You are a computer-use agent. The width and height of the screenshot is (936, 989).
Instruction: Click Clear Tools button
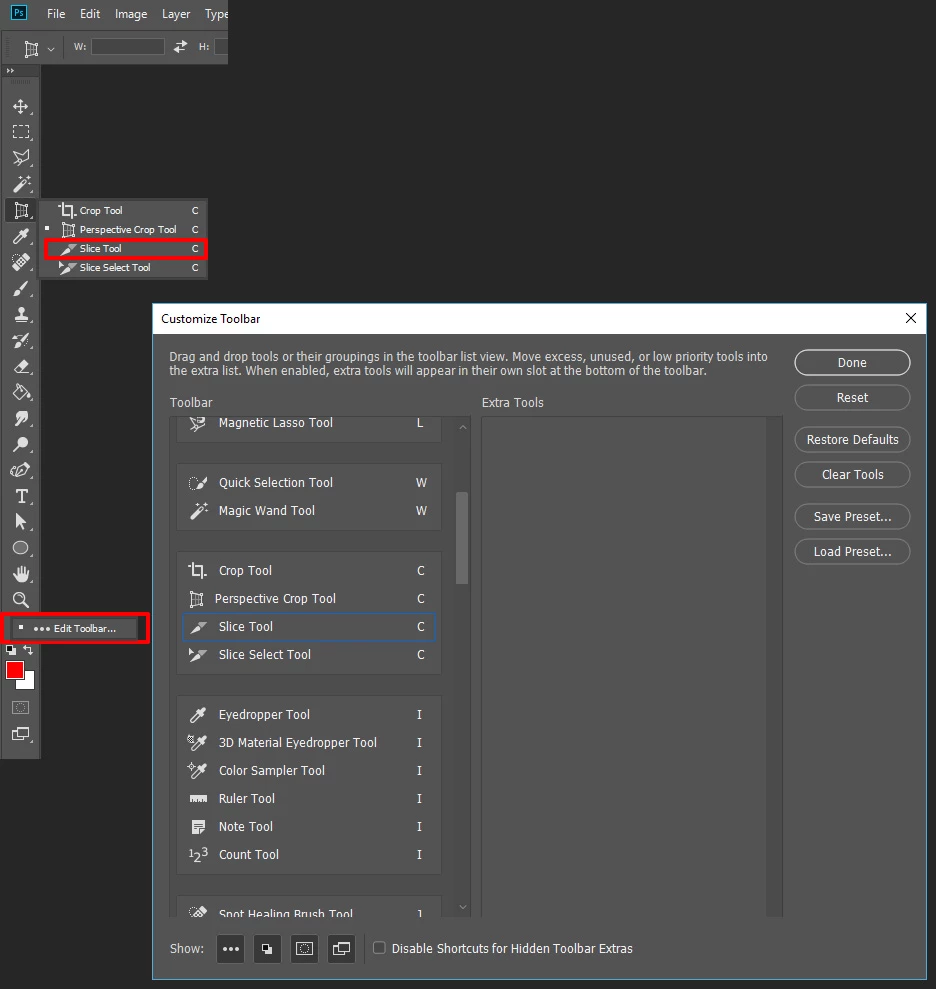pos(852,474)
